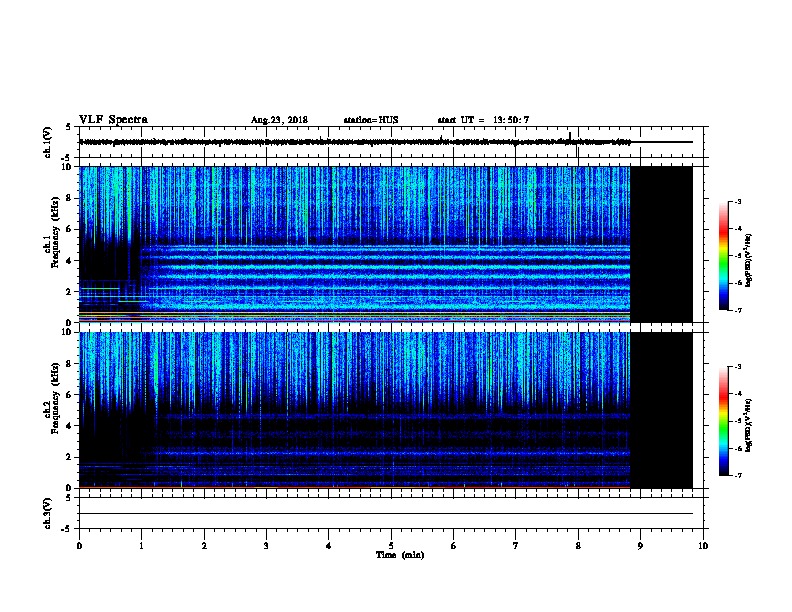The image size is (792, 612).
Task: Click the 'ch.3(V)' axis label
Action: click(48, 513)
